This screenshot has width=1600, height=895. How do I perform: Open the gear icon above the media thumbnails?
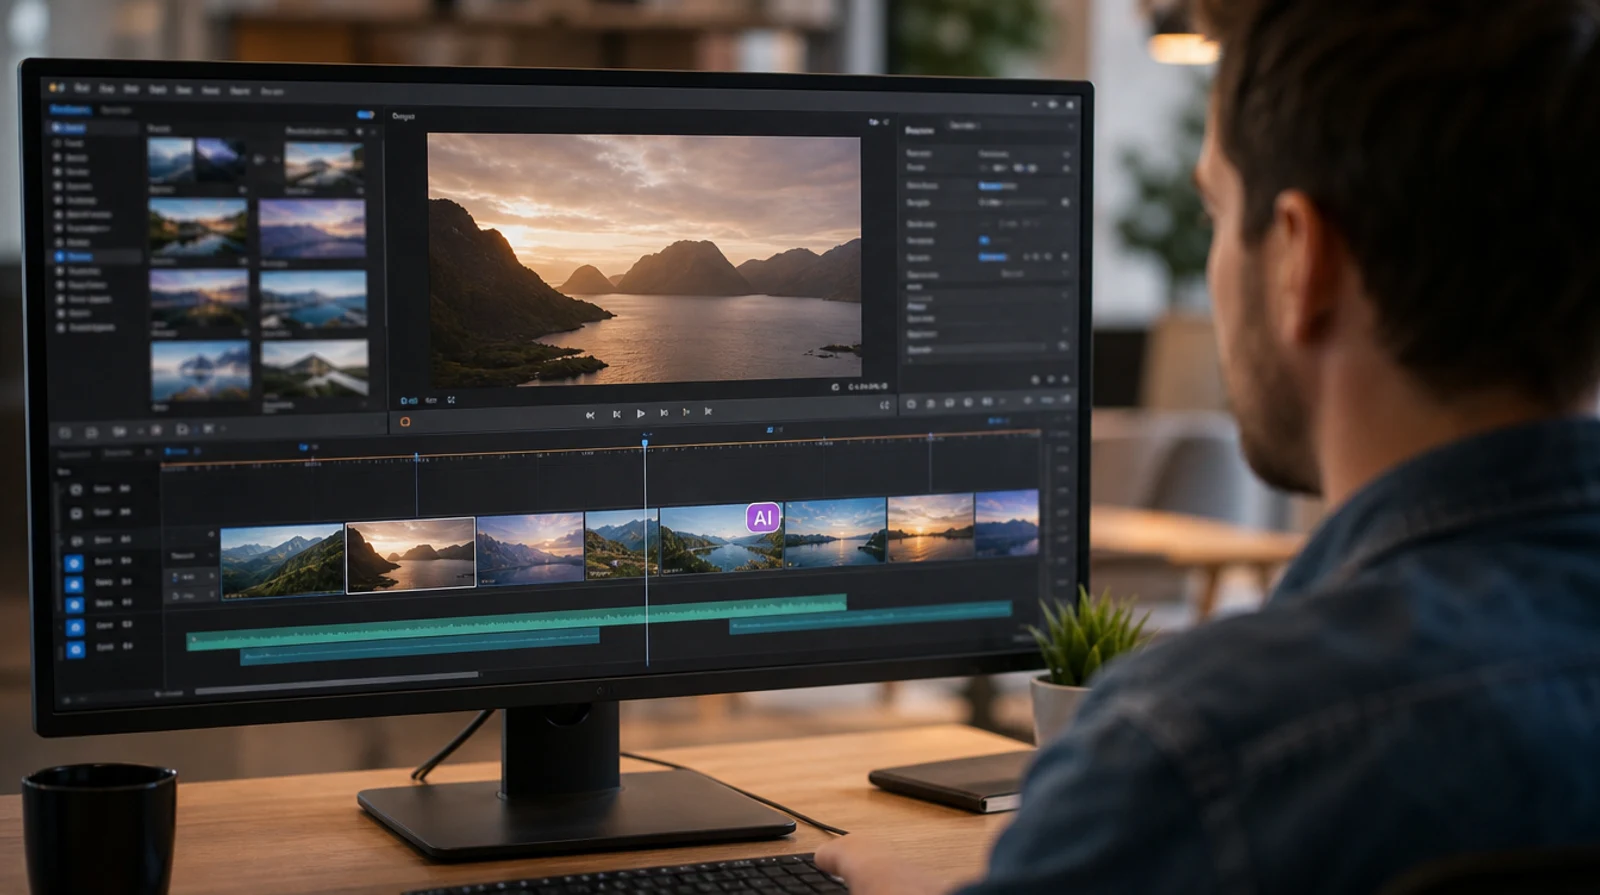[359, 131]
